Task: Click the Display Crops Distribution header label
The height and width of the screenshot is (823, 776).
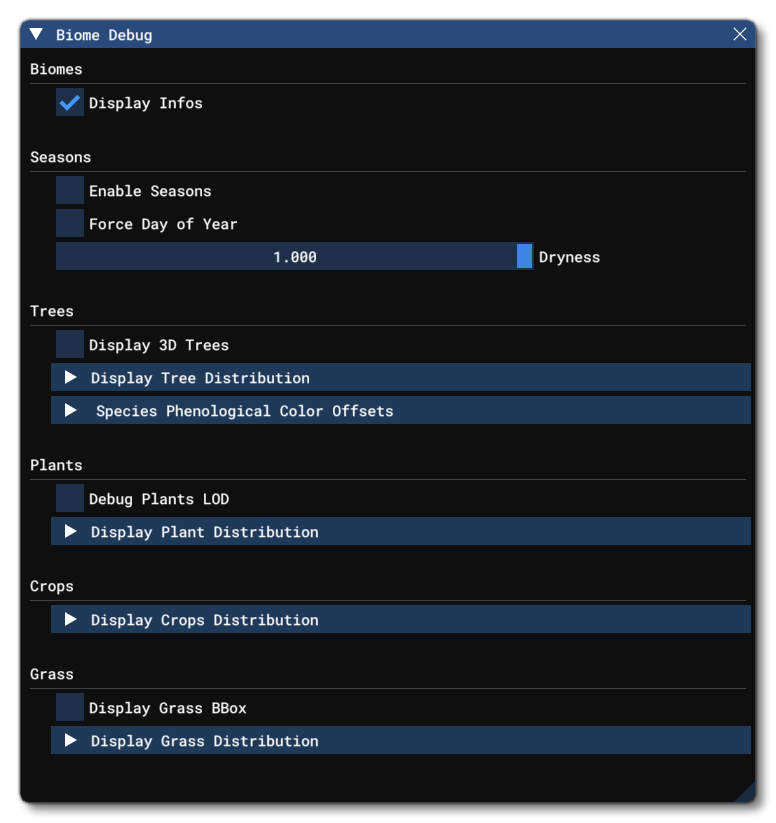Action: tap(205, 620)
